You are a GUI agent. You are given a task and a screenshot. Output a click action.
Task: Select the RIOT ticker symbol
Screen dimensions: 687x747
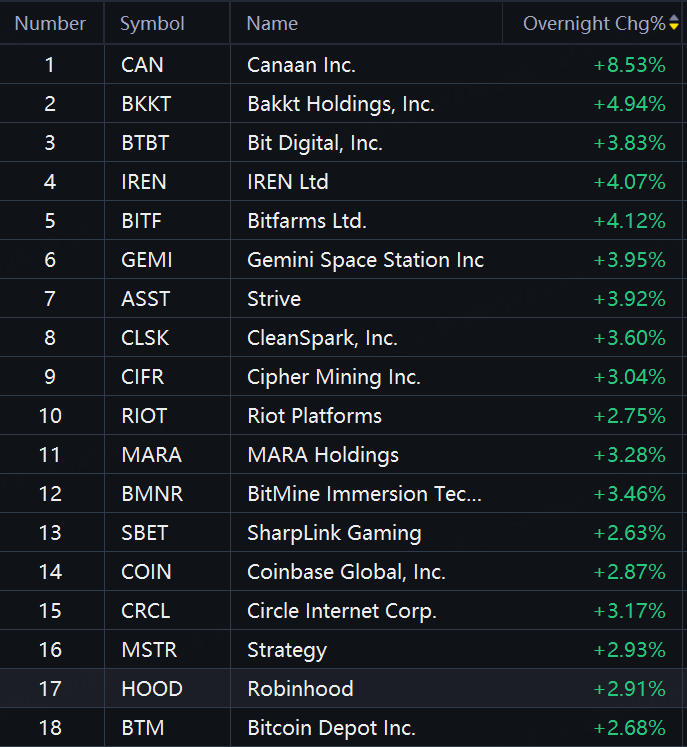pyautogui.click(x=144, y=416)
